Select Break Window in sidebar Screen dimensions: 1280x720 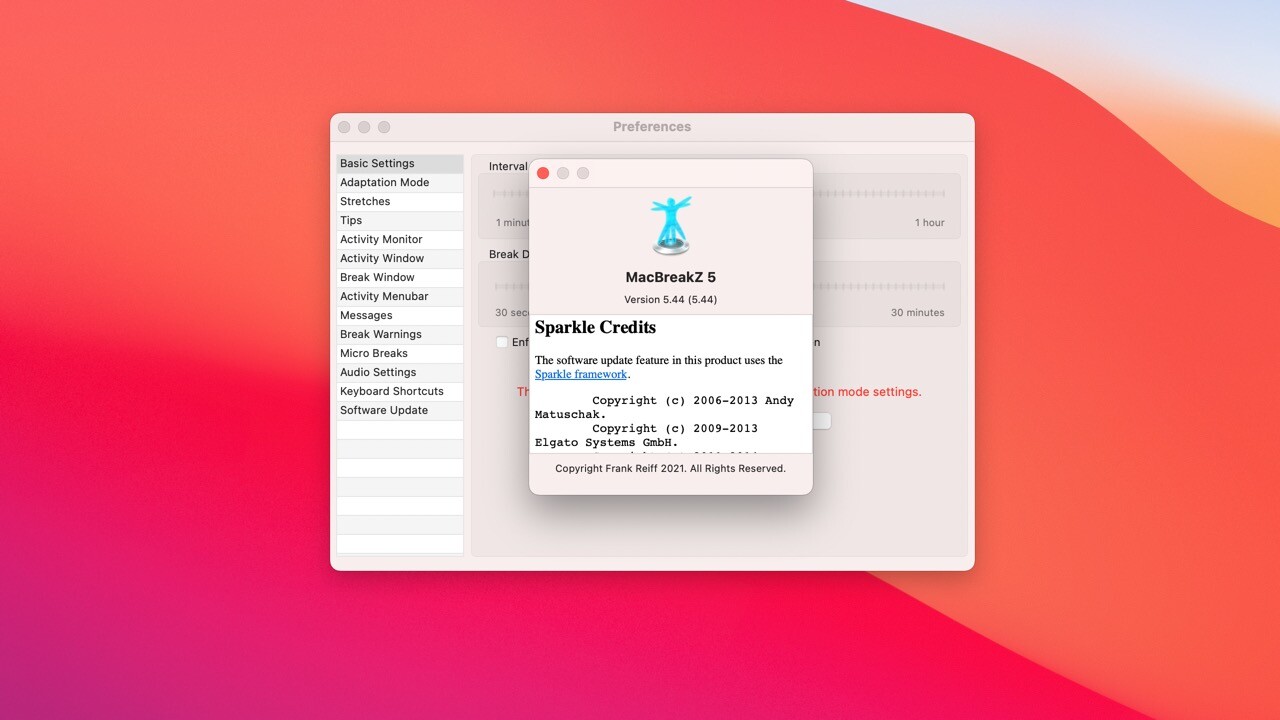pos(400,277)
